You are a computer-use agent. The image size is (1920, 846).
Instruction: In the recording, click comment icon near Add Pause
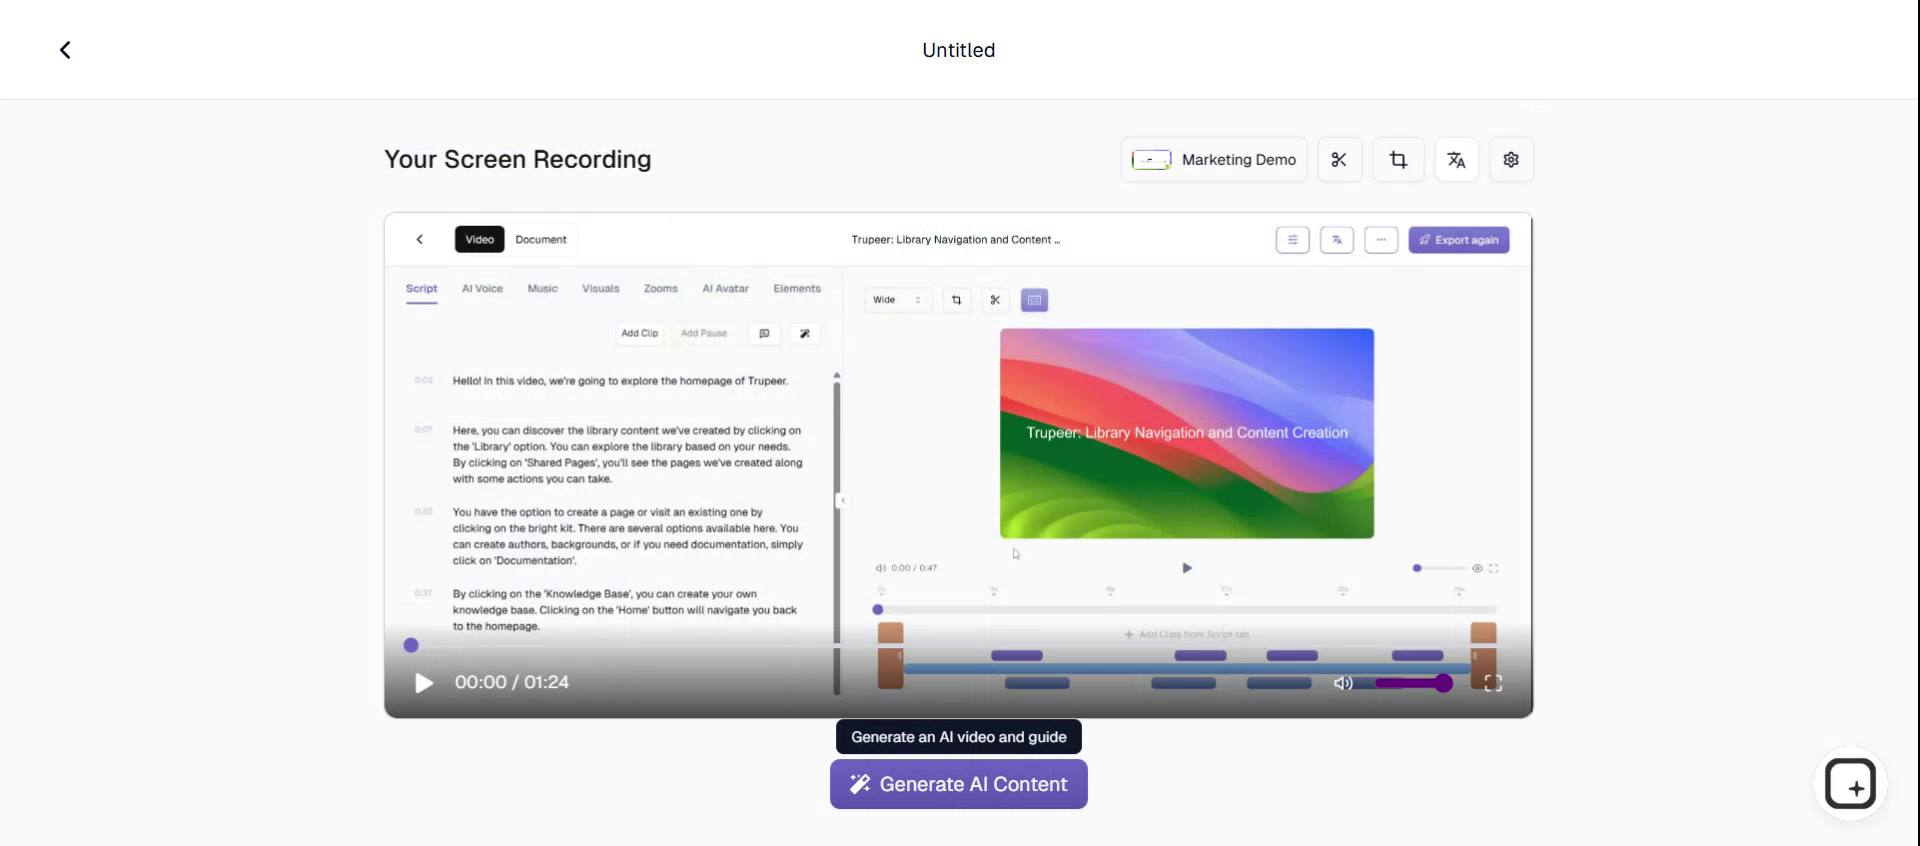(764, 333)
